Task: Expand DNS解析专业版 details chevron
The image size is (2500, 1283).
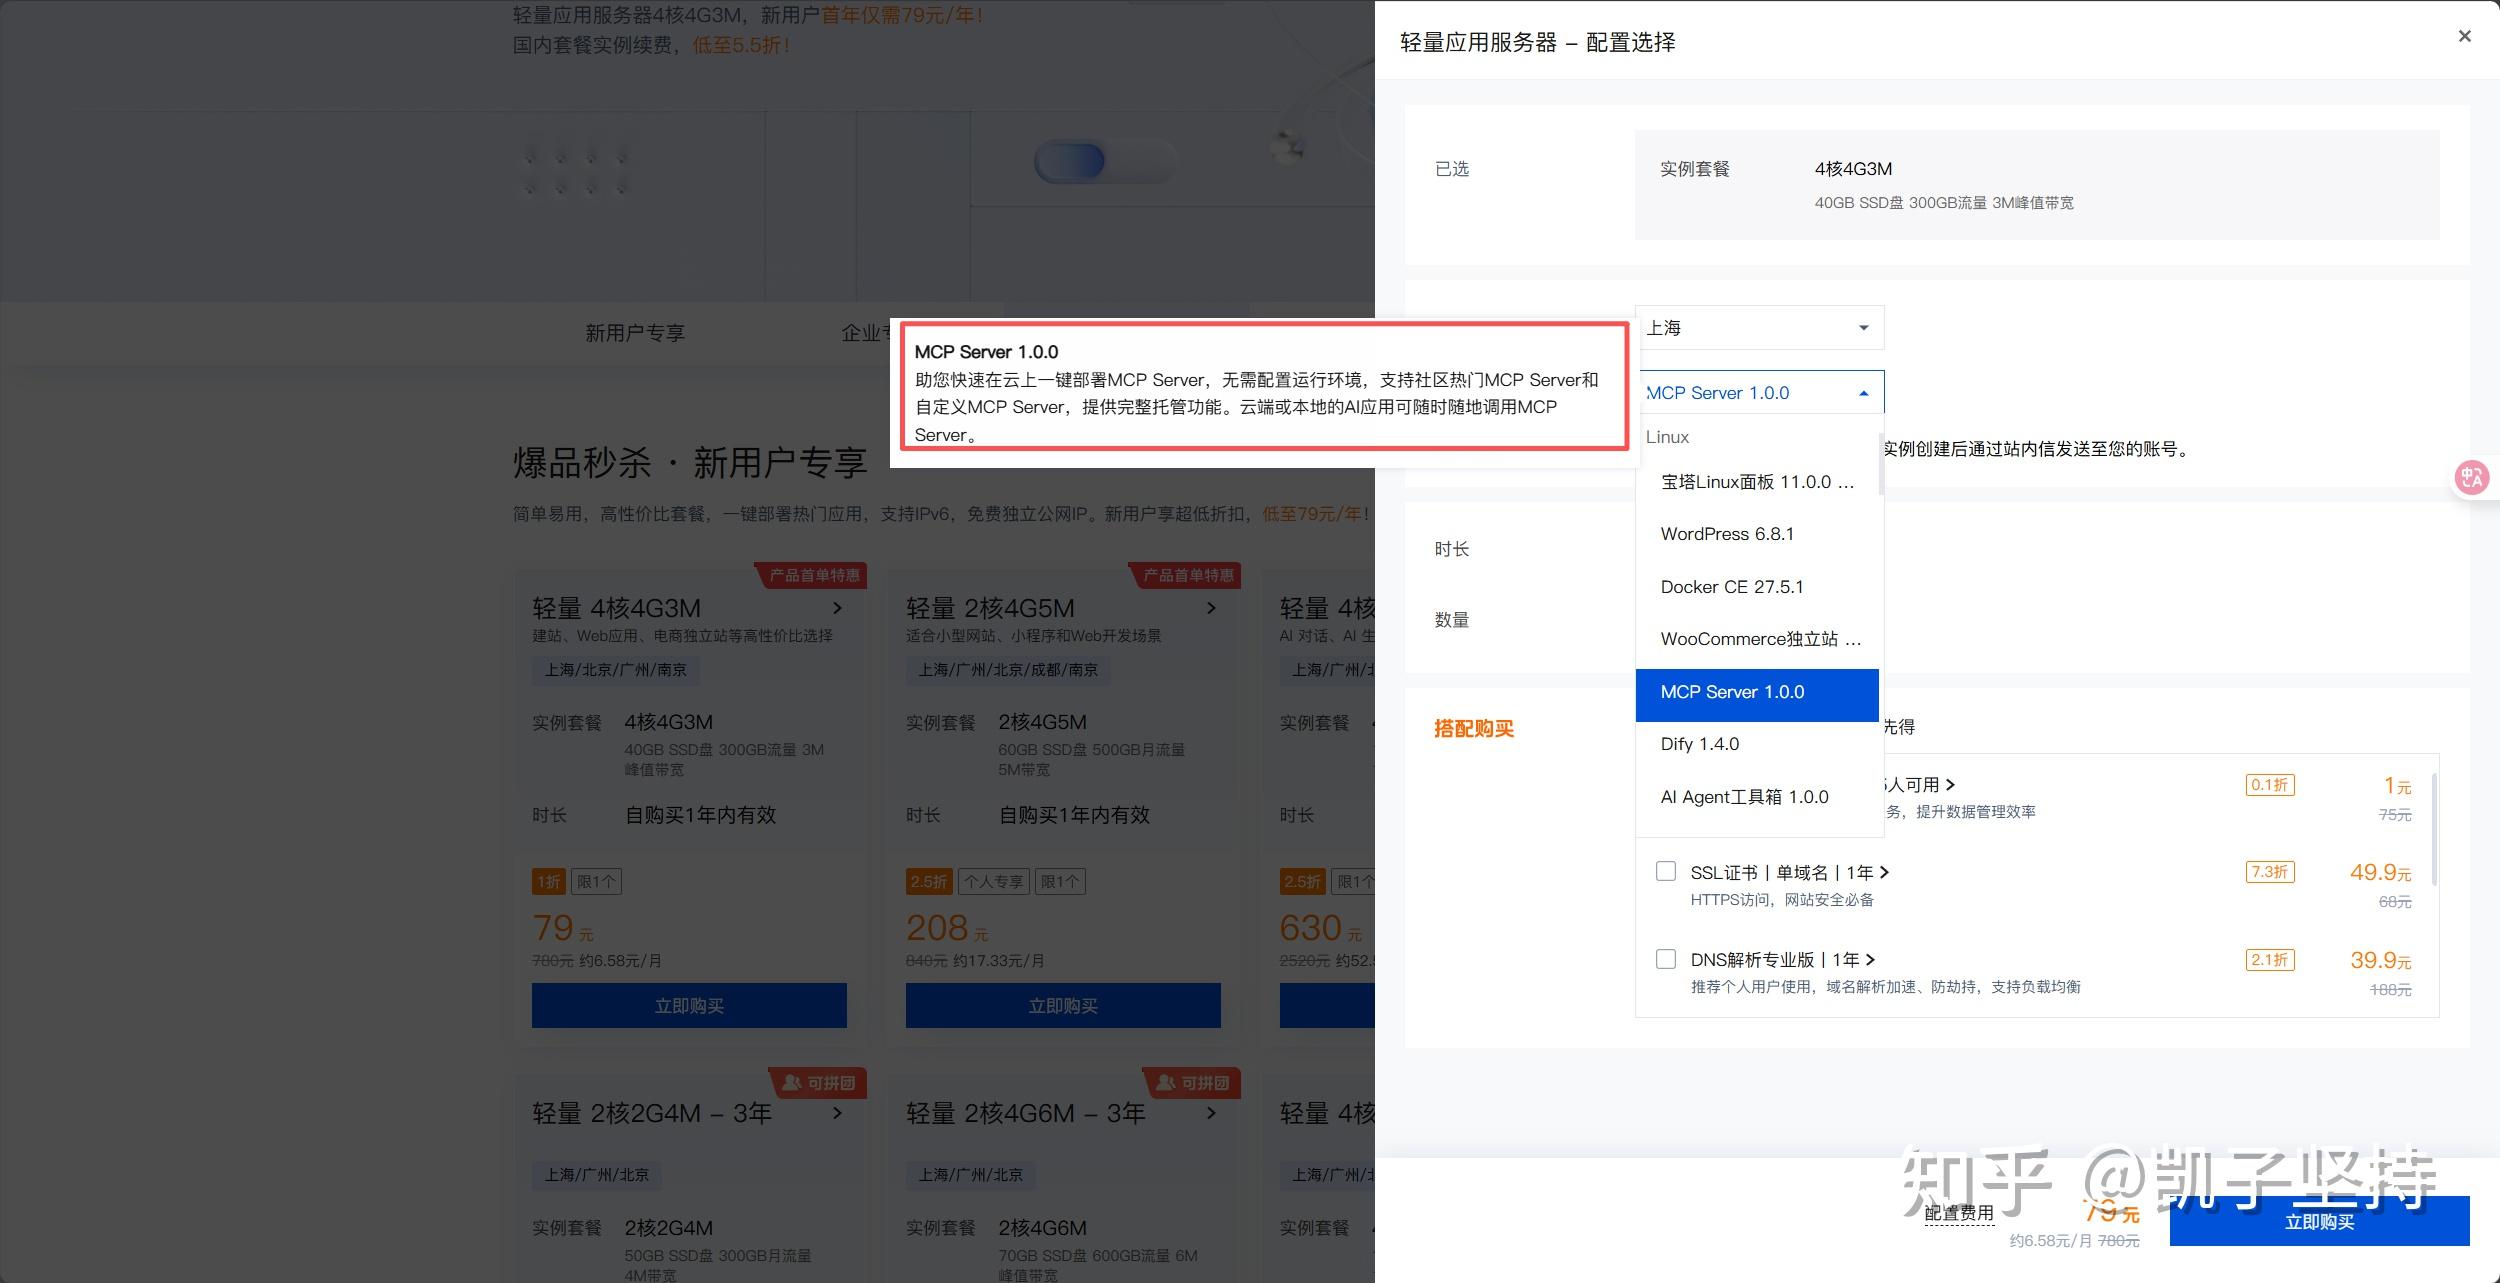Action: click(1872, 959)
